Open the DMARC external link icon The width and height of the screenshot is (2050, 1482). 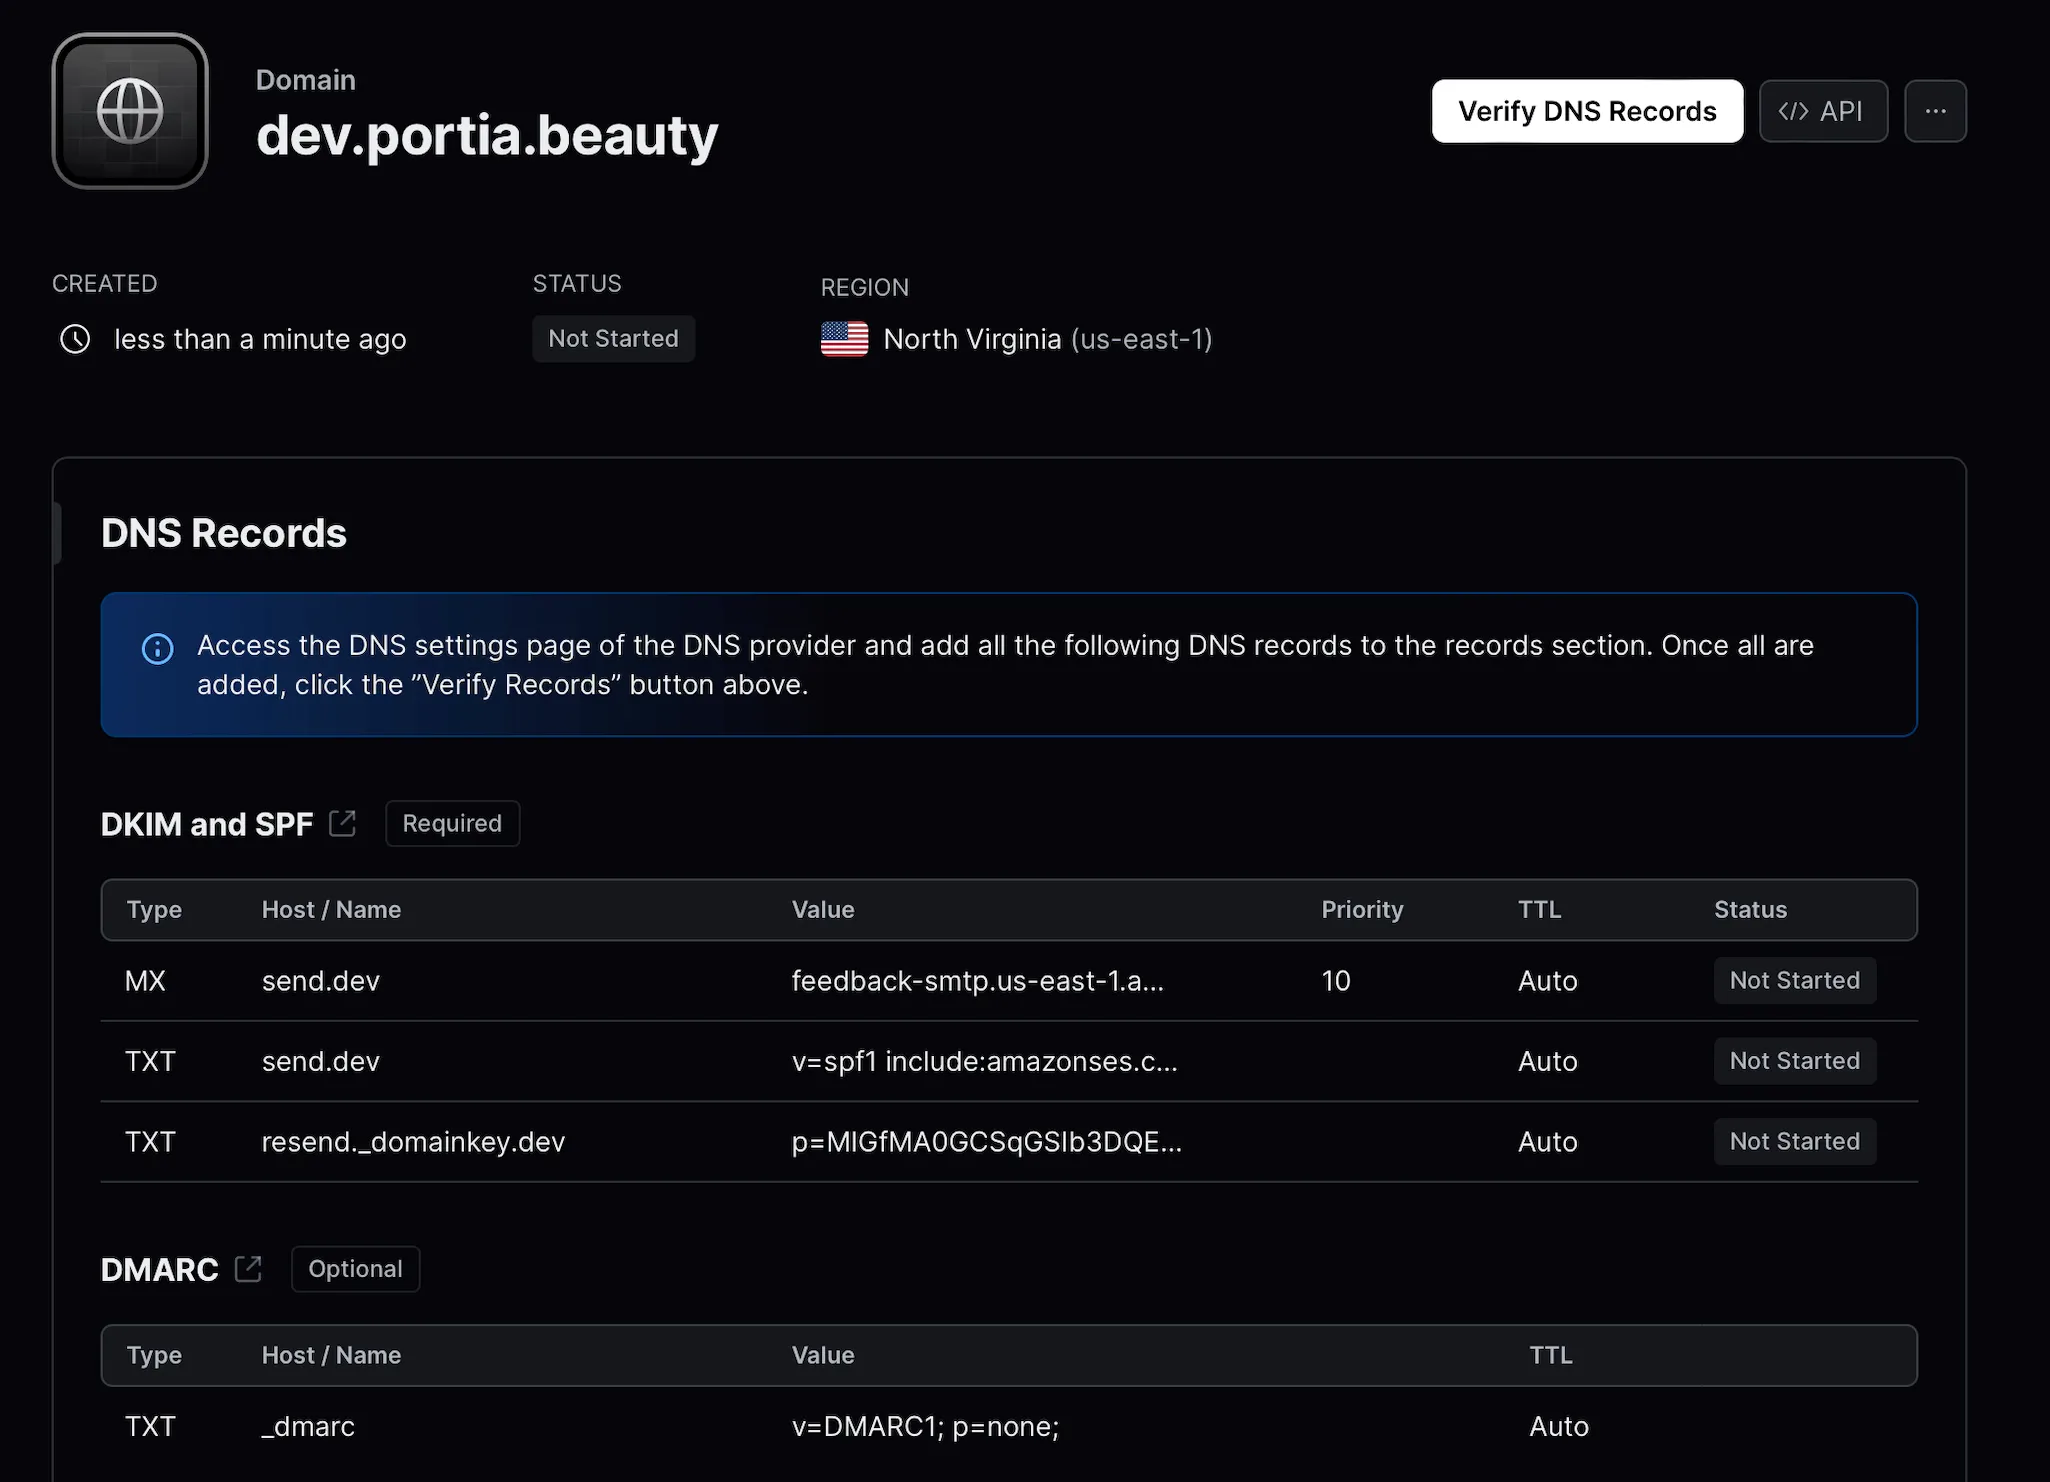248,1268
